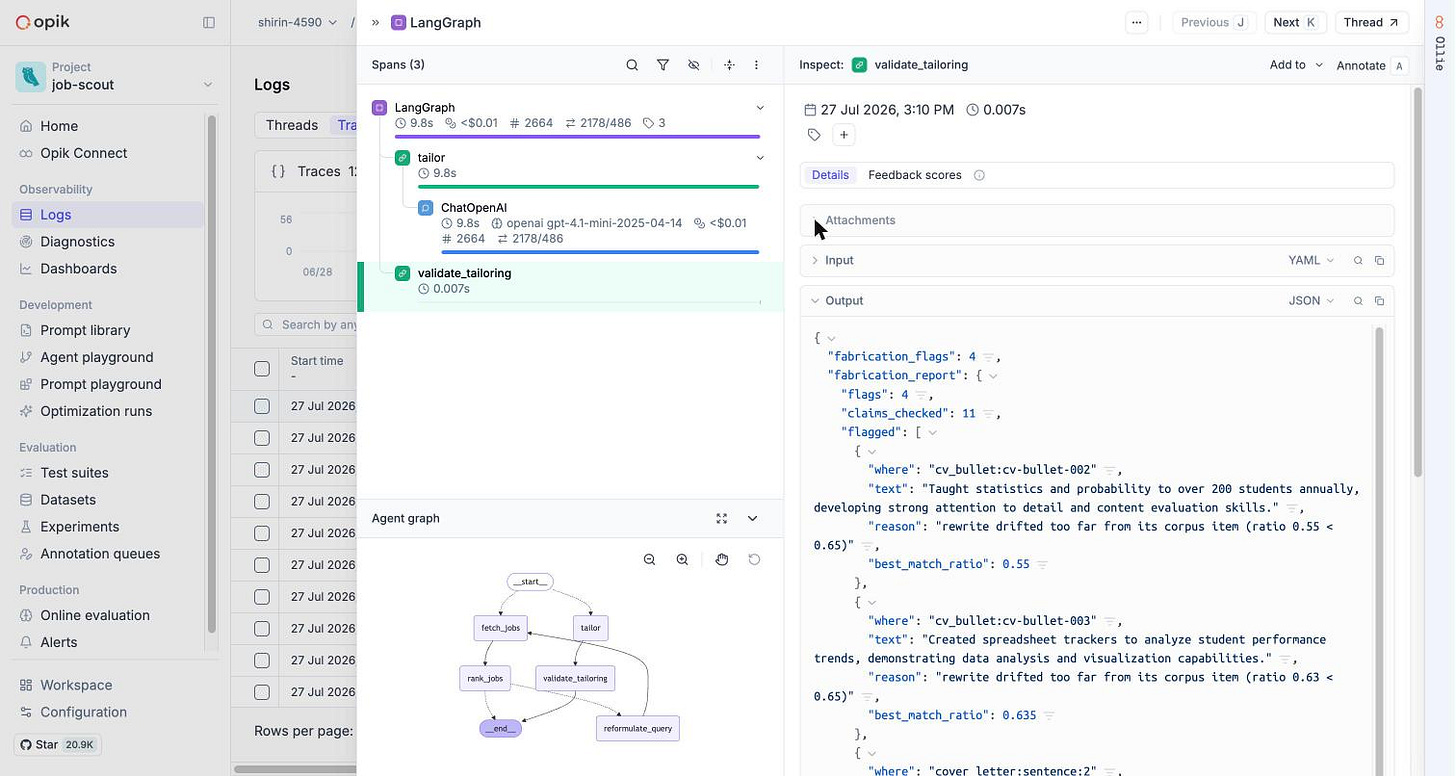The width and height of the screenshot is (1456, 776).
Task: Open the Thread view button
Action: (x=1372, y=22)
